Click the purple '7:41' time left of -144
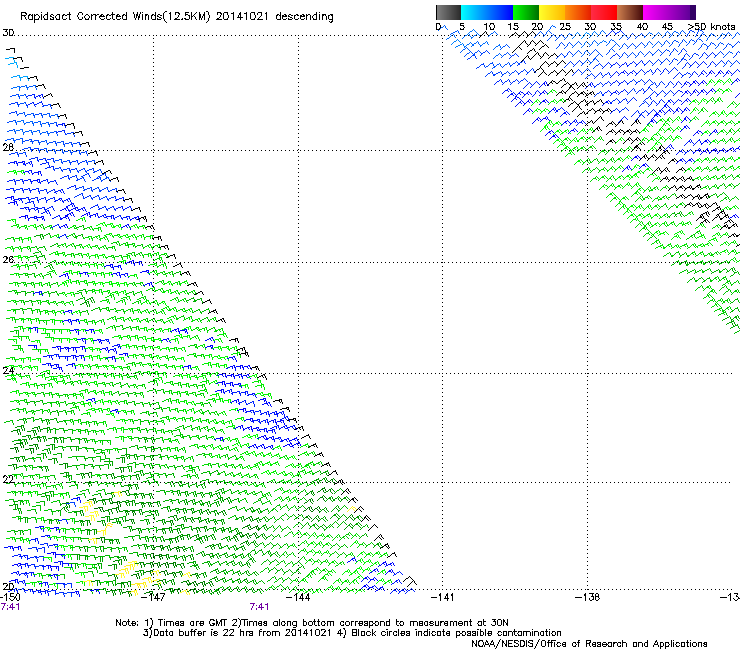Screen dimensions: 740x650 click(x=259, y=607)
